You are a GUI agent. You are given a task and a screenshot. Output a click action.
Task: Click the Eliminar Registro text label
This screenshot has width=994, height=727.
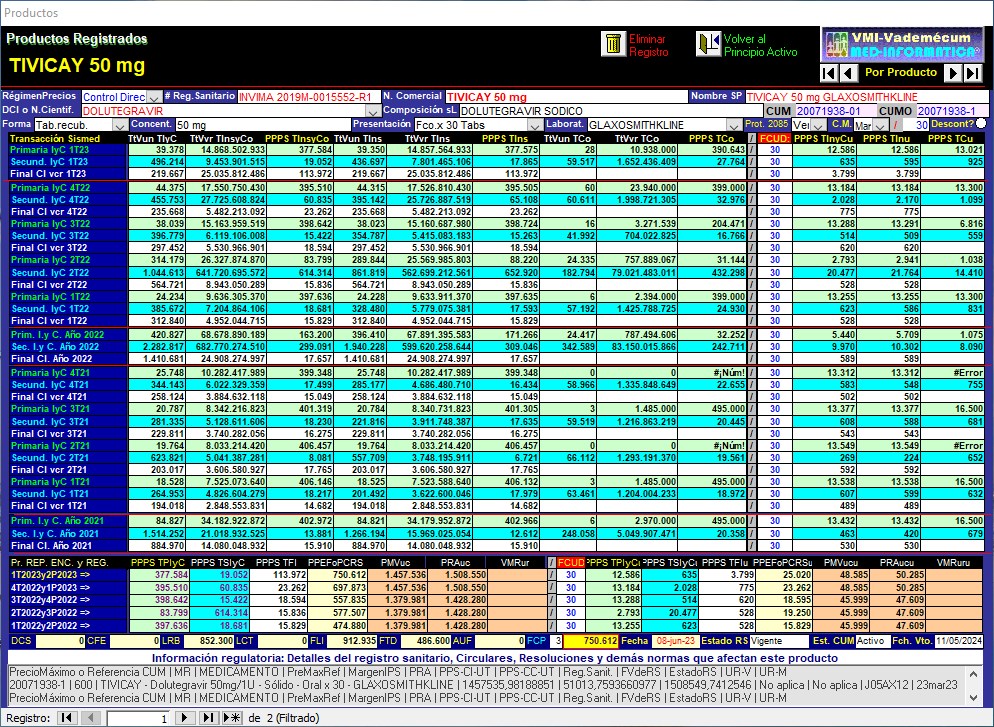point(647,45)
